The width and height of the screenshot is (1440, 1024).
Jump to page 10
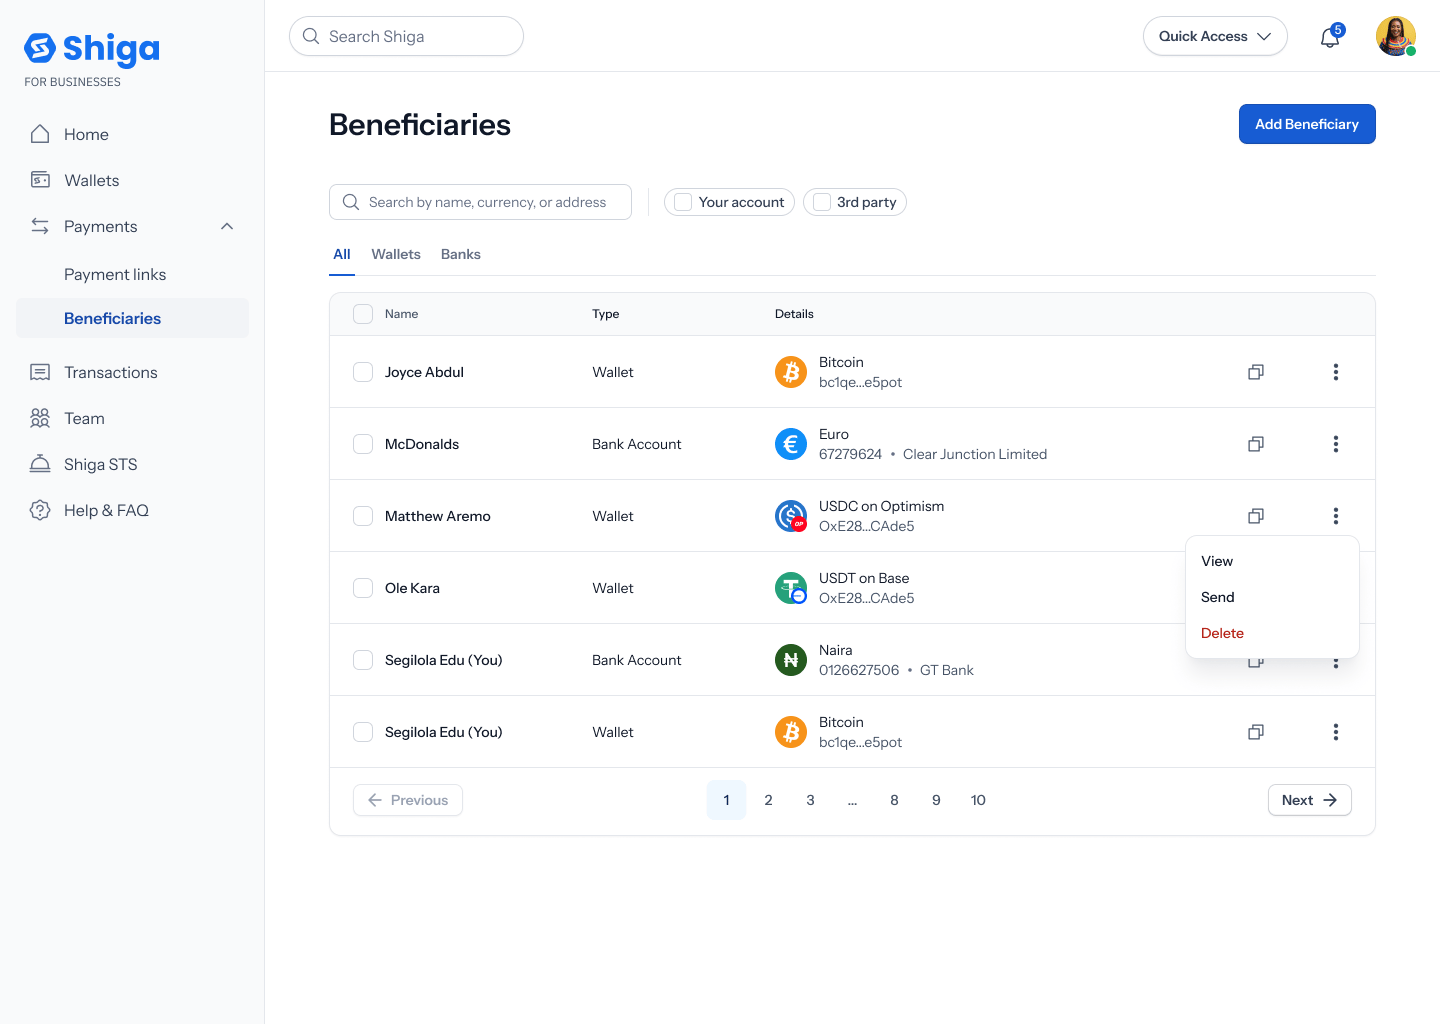pyautogui.click(x=978, y=800)
